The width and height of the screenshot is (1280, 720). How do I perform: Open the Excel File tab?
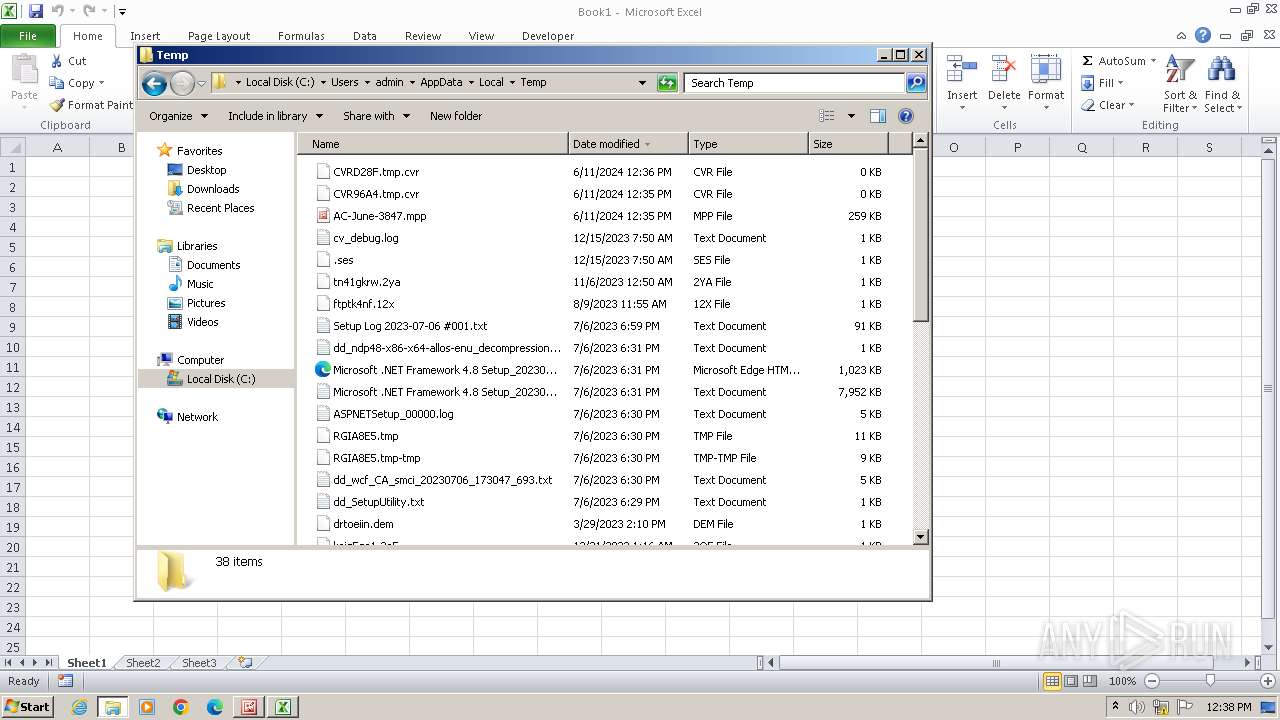(28, 36)
